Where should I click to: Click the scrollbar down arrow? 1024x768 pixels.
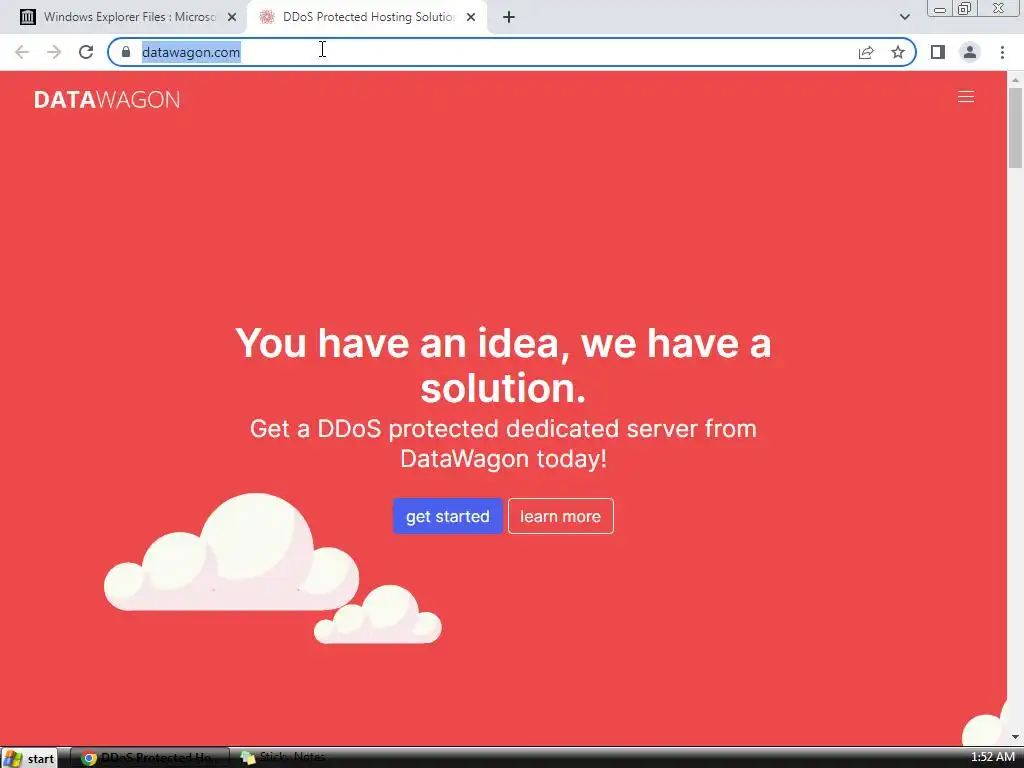click(1015, 737)
